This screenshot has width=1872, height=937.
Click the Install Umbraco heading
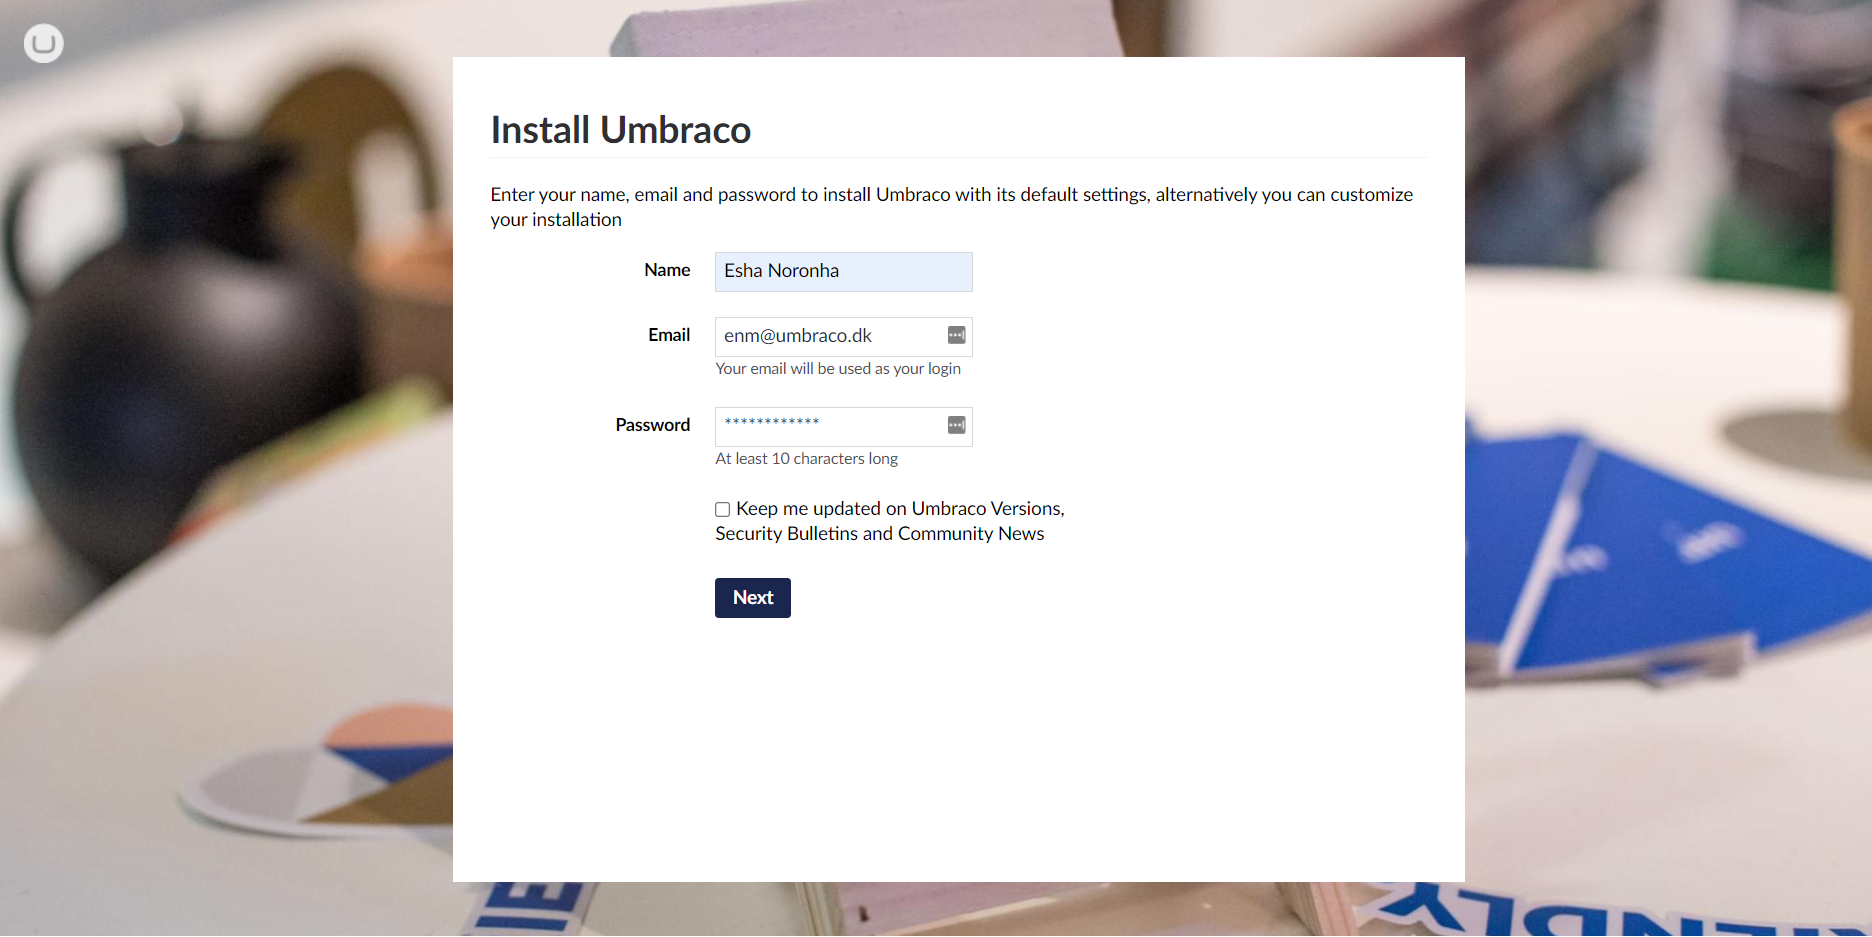(620, 130)
